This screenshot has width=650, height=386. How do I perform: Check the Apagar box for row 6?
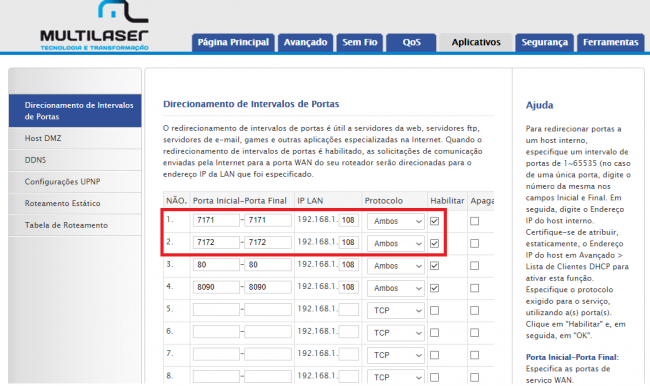click(x=475, y=333)
